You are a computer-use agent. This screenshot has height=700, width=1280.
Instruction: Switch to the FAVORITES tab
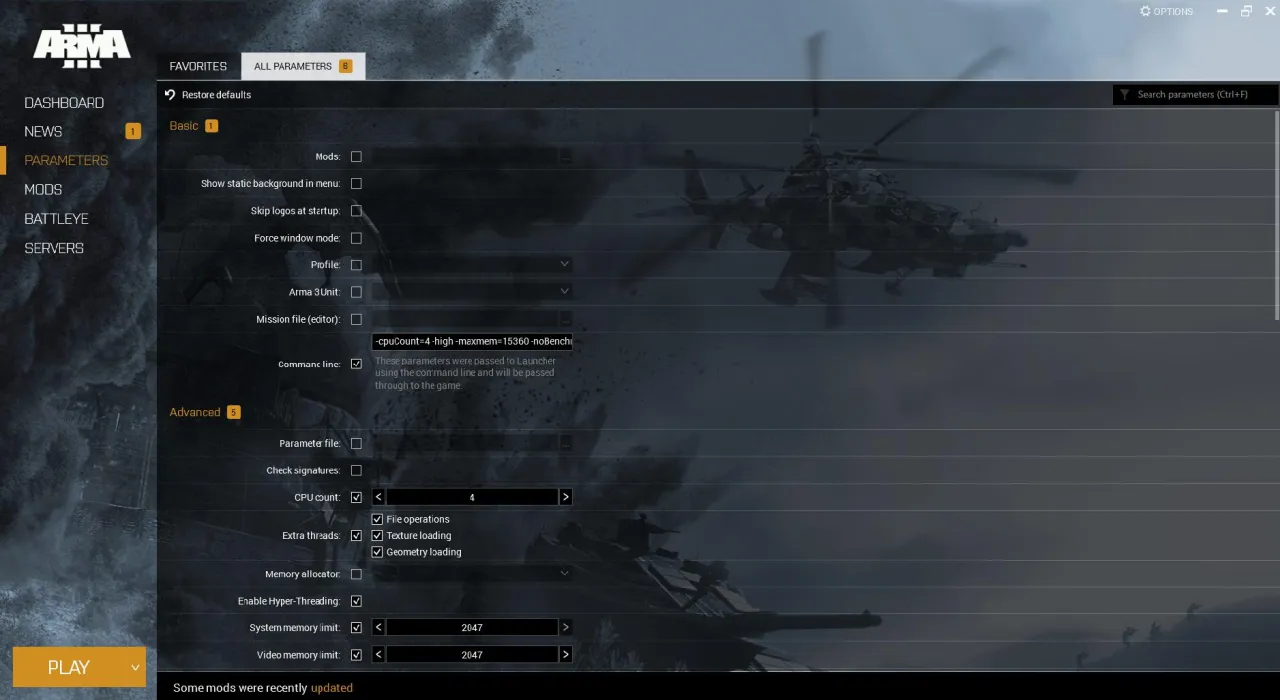point(198,65)
